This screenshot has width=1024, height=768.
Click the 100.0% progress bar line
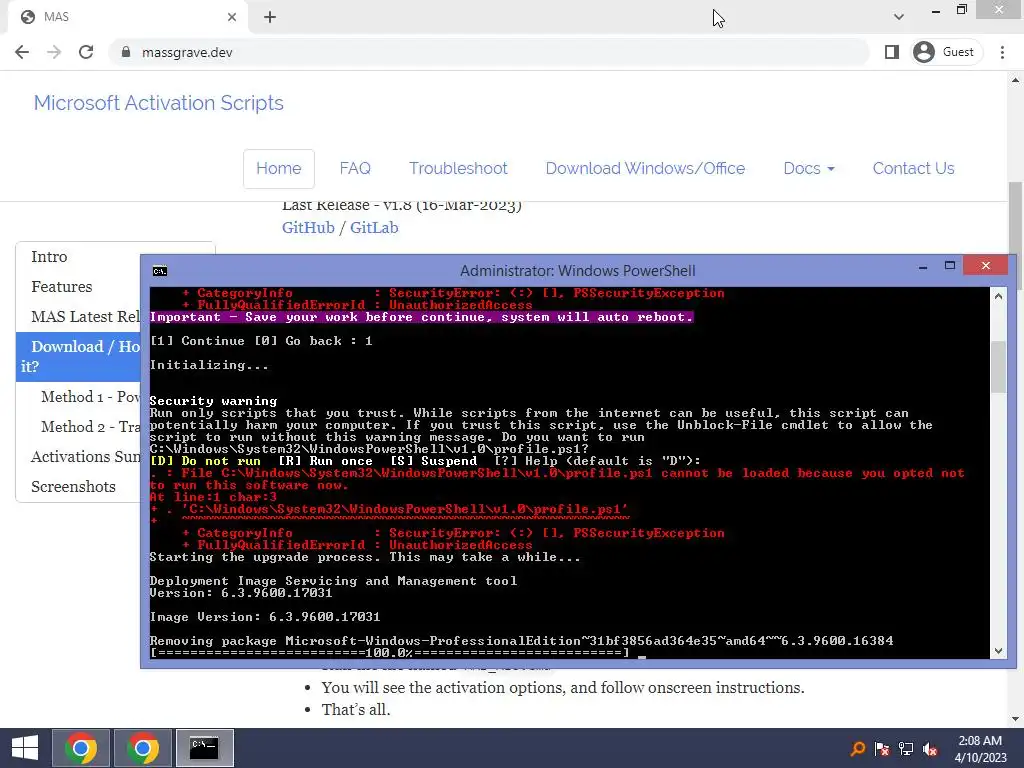pyautogui.click(x=389, y=652)
